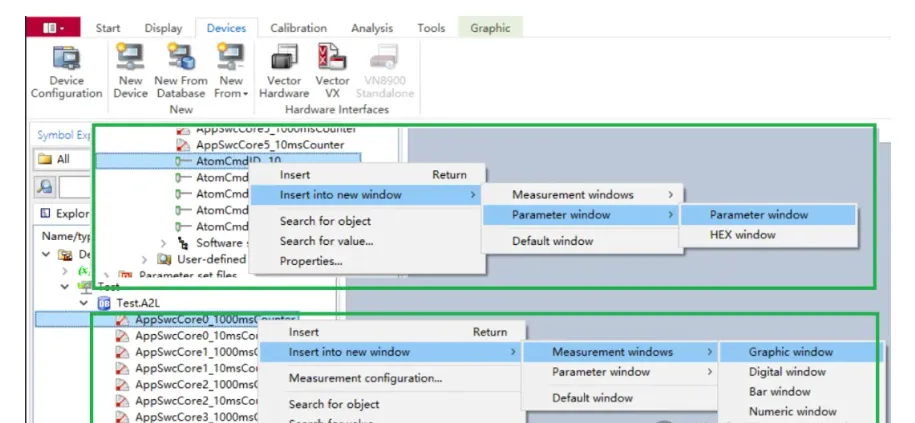This screenshot has height=423, width=915.
Task: Create new device from database
Action: click(x=180, y=71)
